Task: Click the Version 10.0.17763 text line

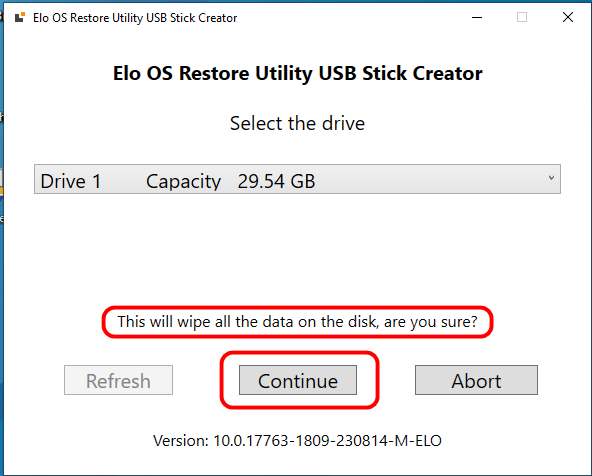Action: (297, 441)
